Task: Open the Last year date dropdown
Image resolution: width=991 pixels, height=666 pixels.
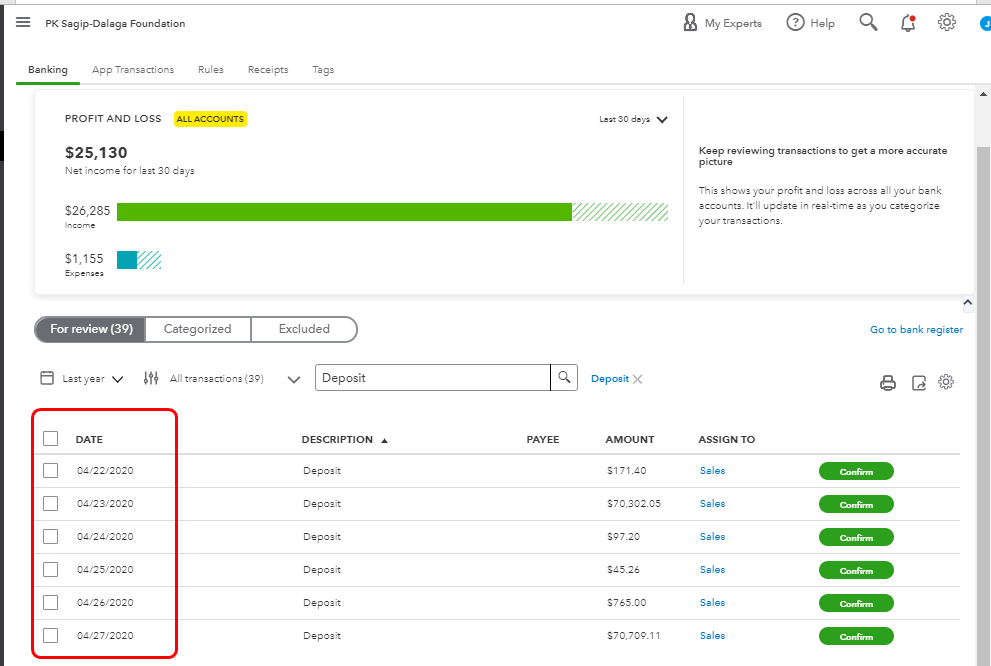Action: tap(92, 378)
